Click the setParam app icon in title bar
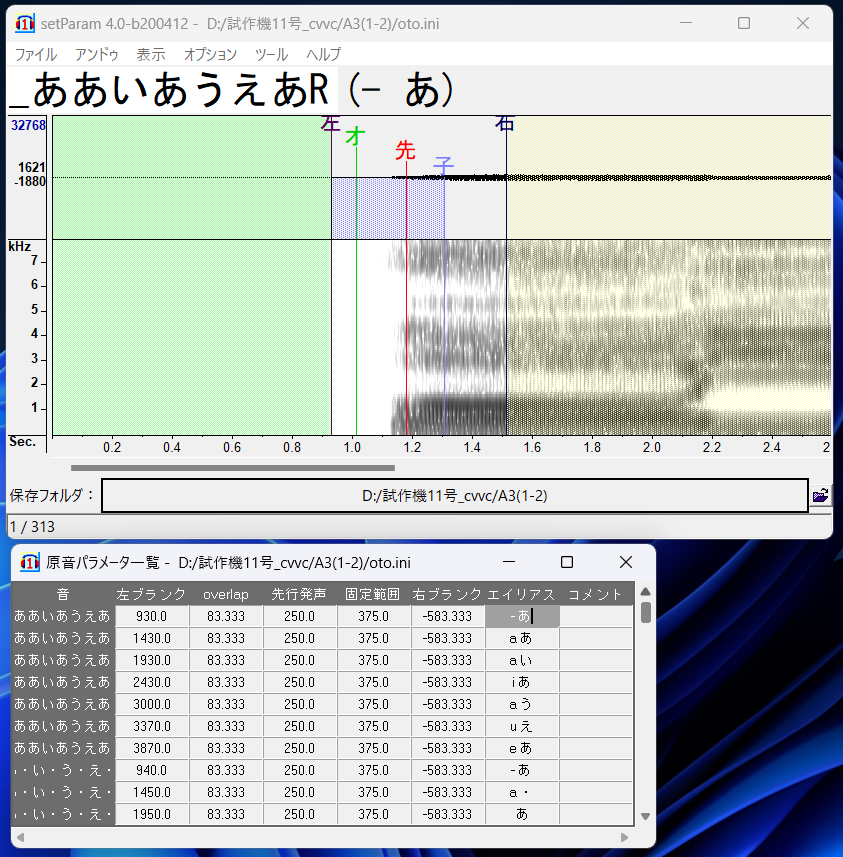This screenshot has height=857, width=843. point(25,24)
